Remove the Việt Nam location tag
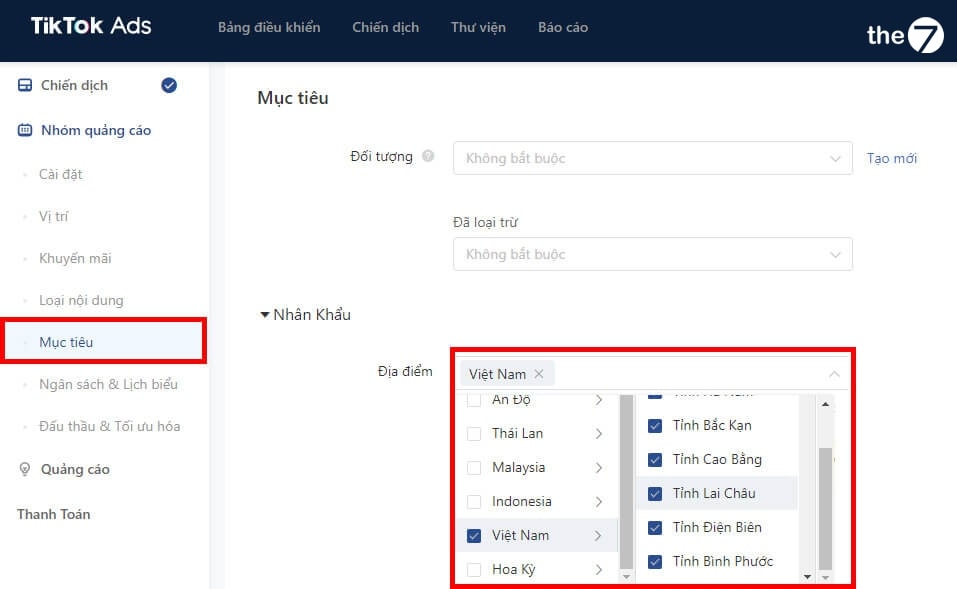 [539, 374]
